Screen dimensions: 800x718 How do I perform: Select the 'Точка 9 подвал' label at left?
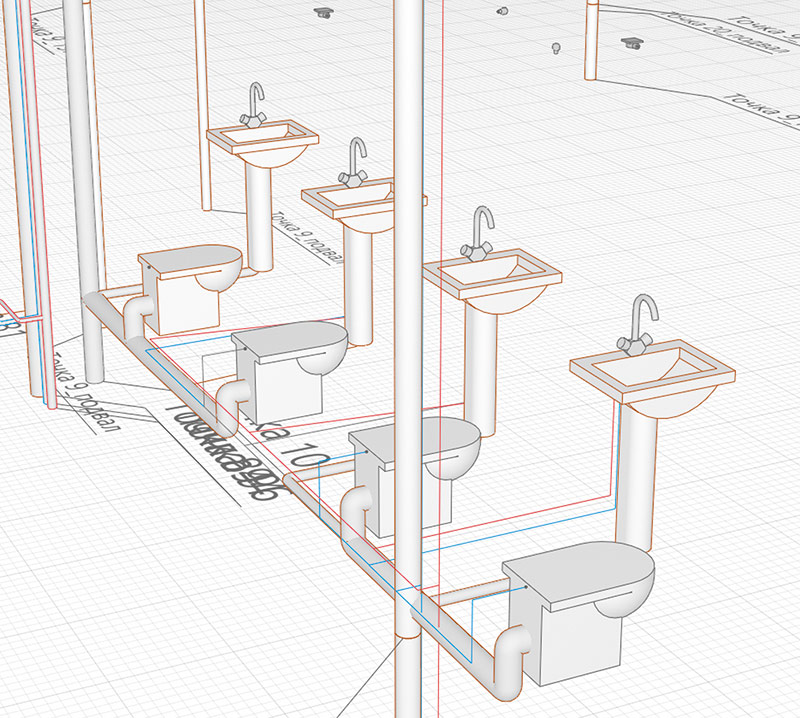click(84, 387)
